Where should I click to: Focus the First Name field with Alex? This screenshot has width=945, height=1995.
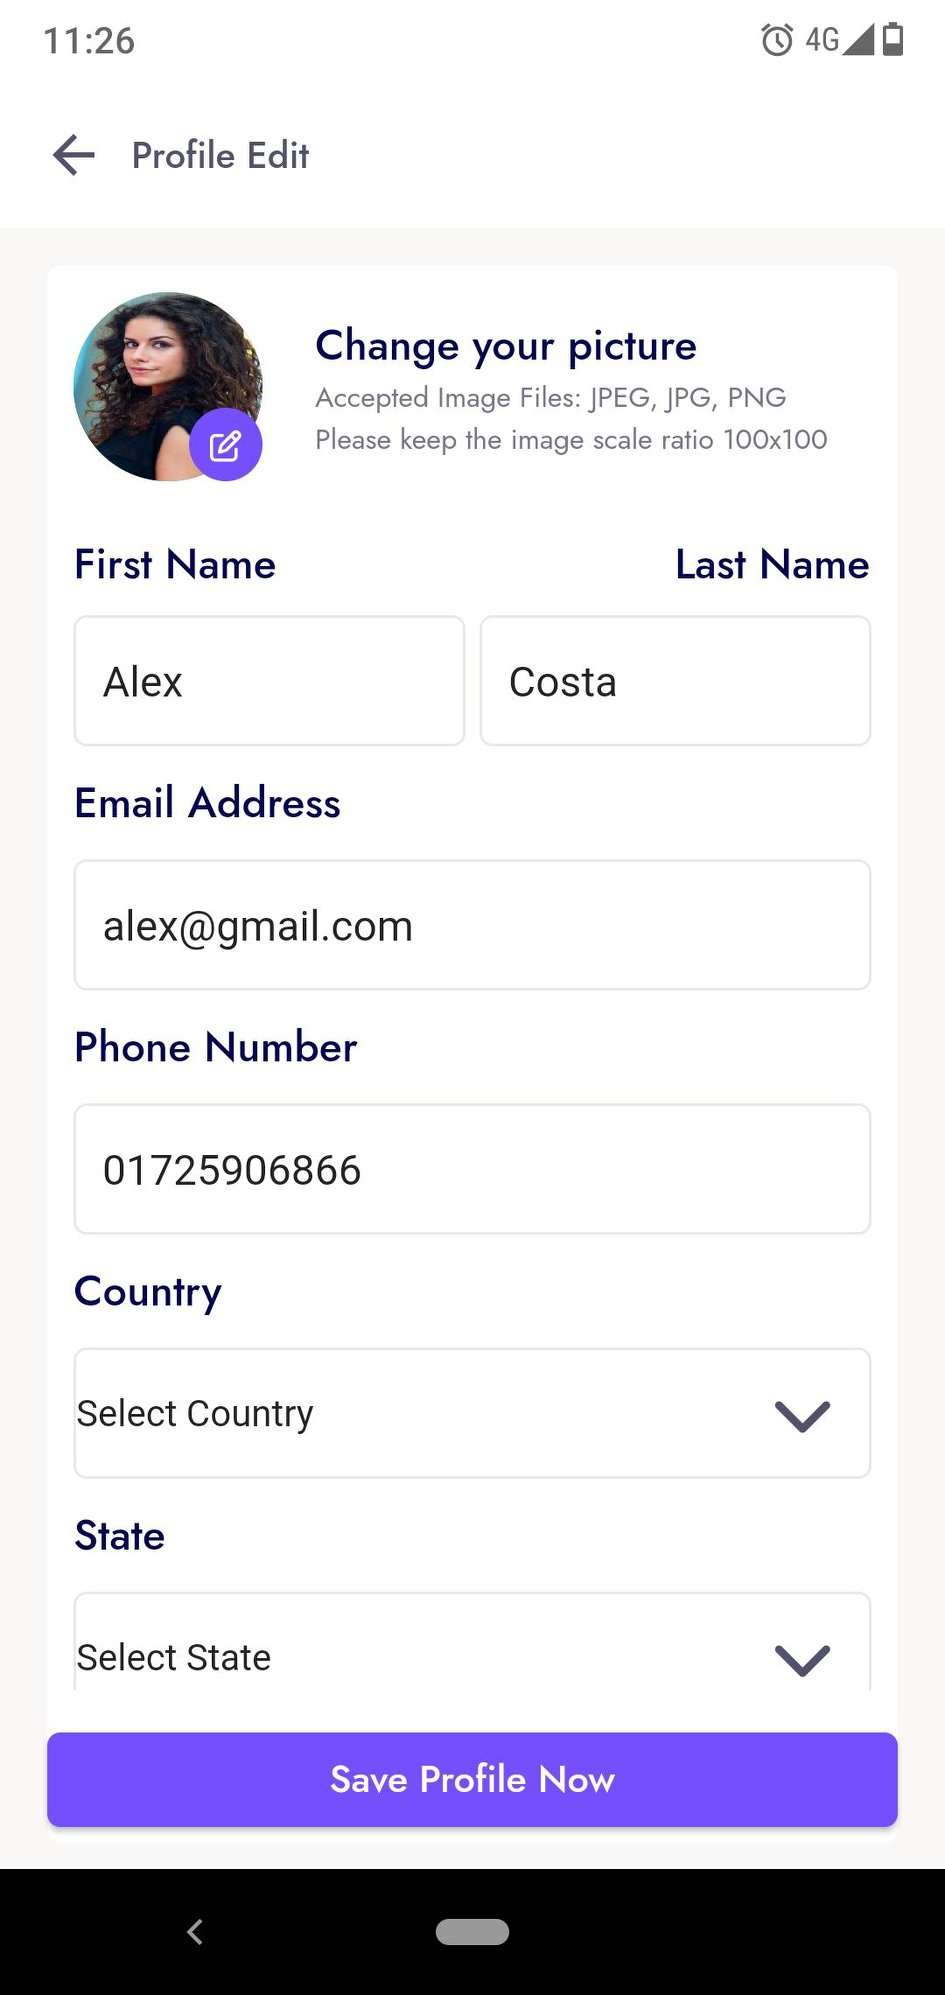tap(269, 681)
